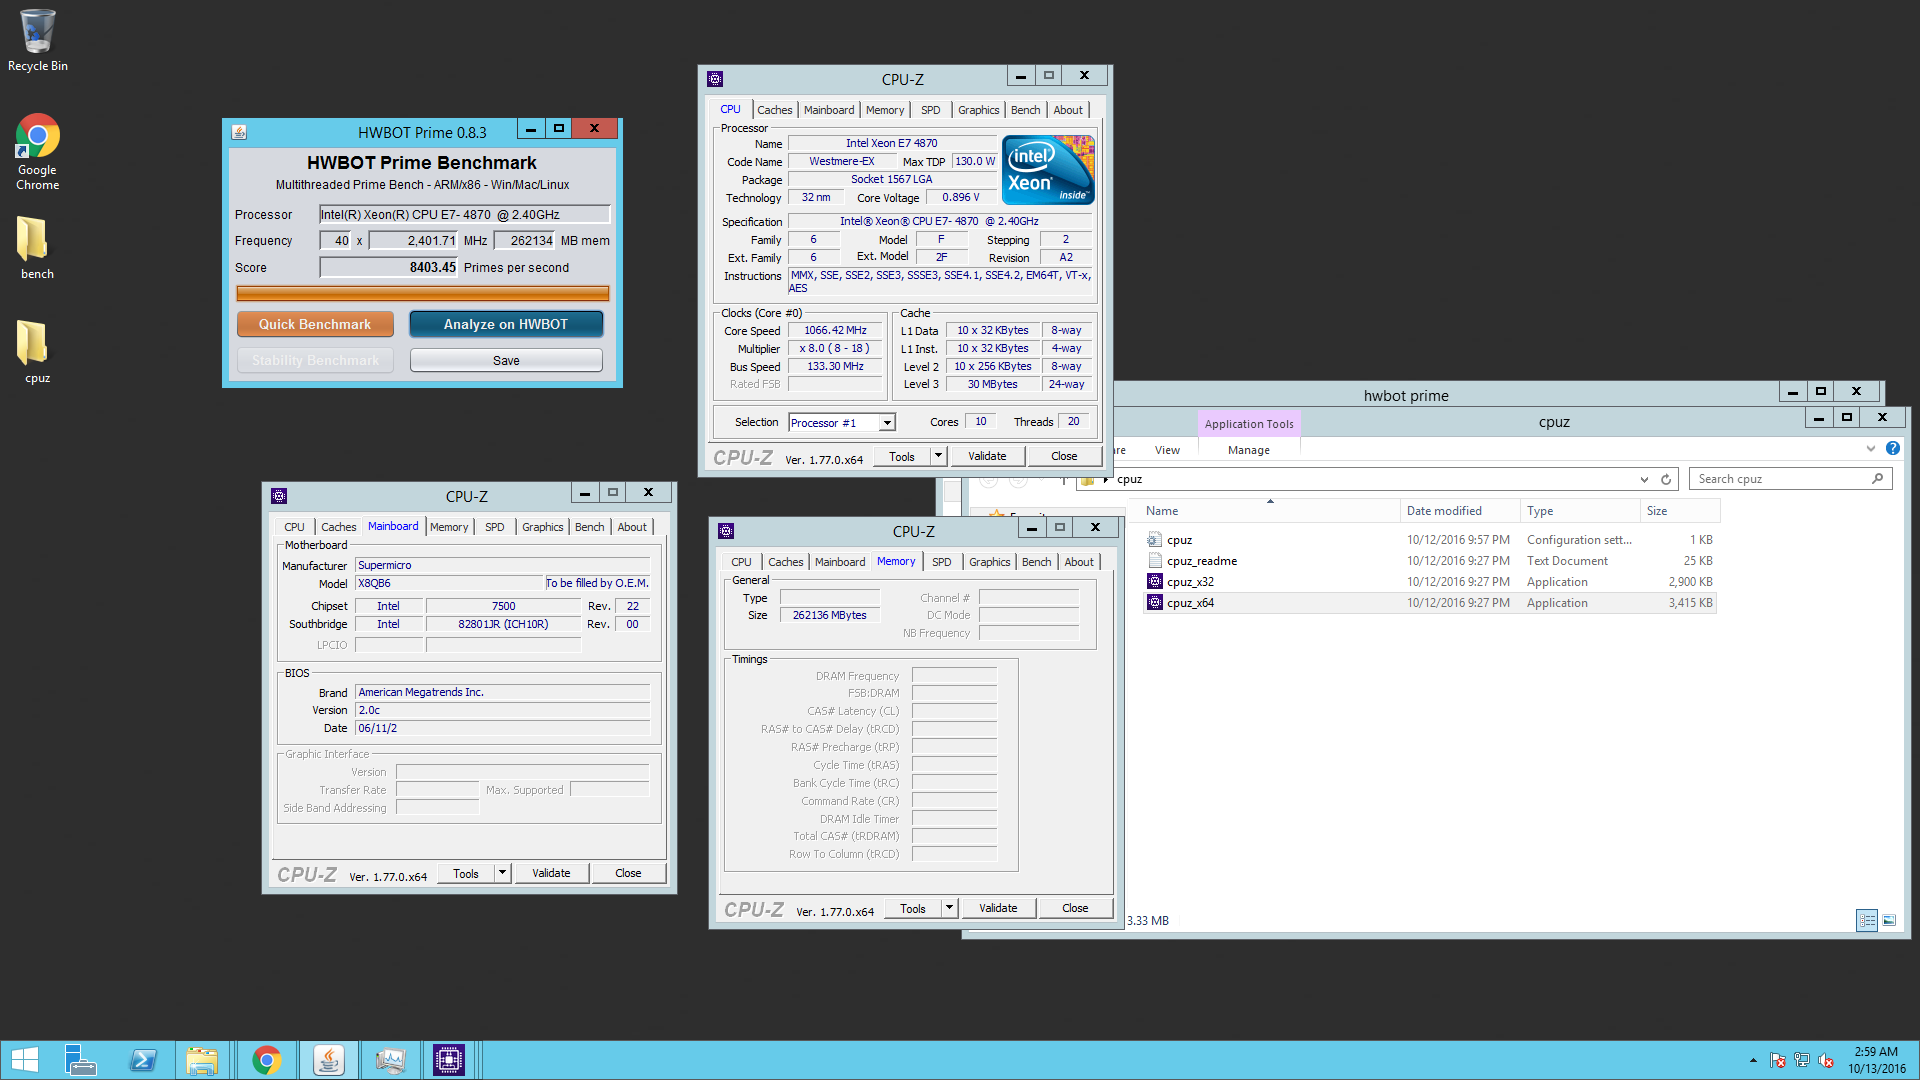Open File Explorer from the taskbar
1920x1080 pixels.
(203, 1060)
